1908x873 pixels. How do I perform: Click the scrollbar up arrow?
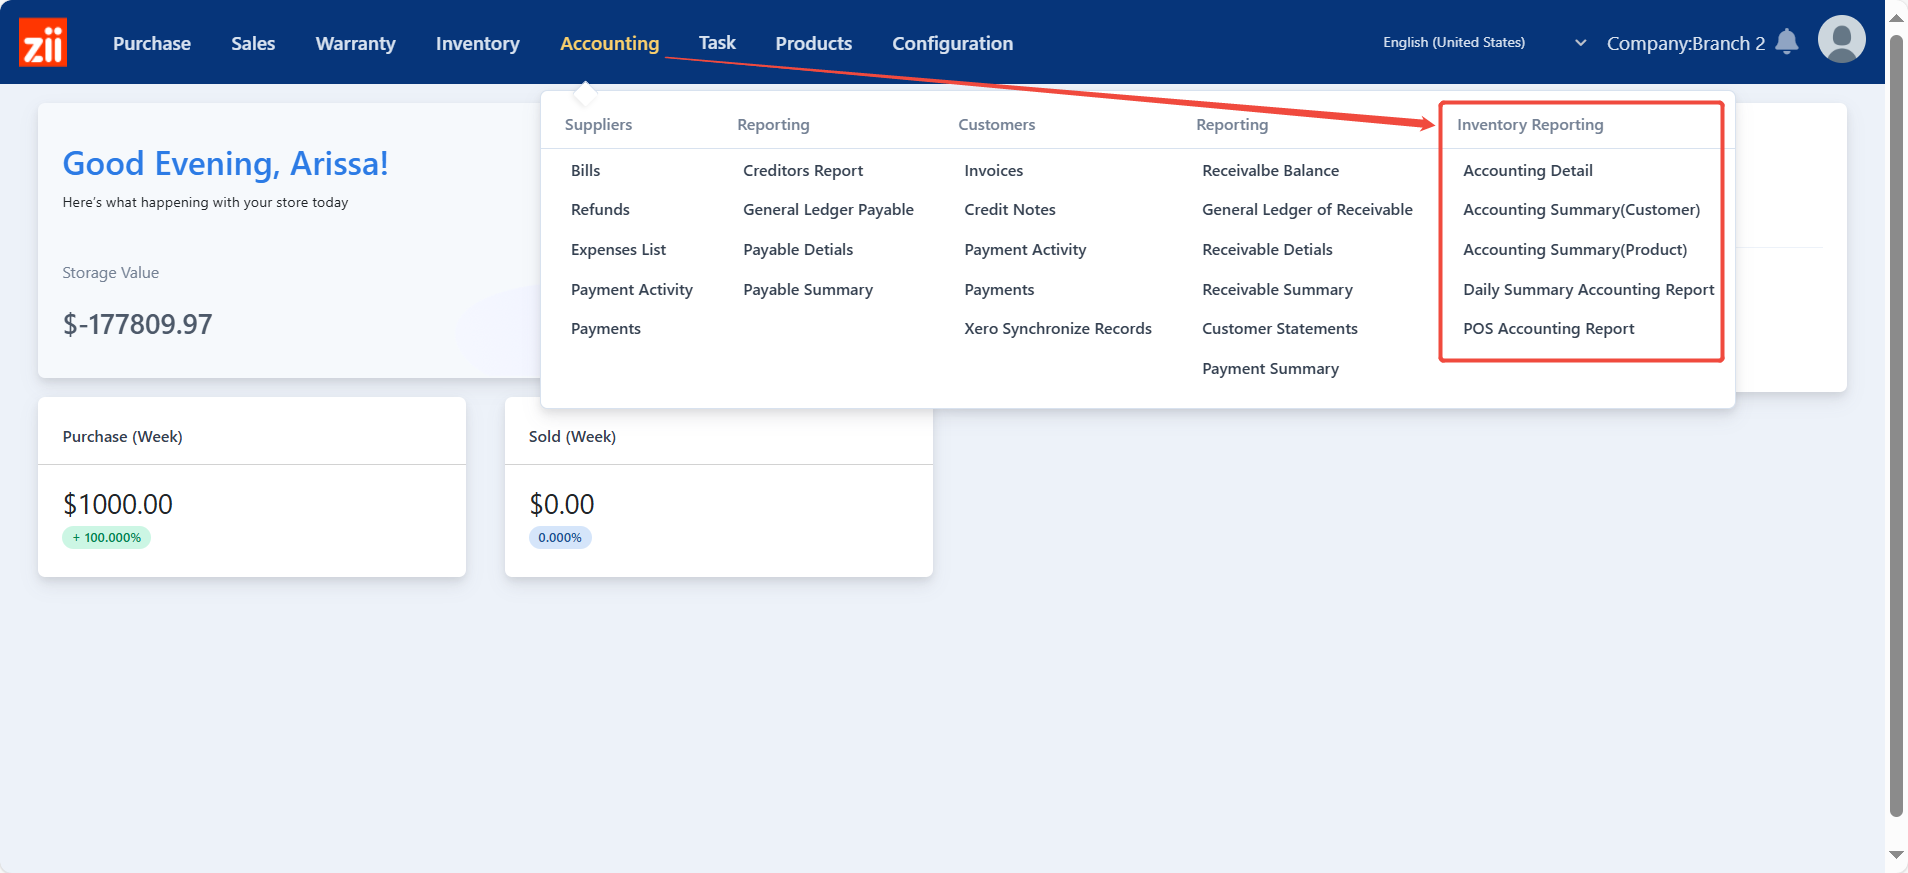click(x=1896, y=18)
